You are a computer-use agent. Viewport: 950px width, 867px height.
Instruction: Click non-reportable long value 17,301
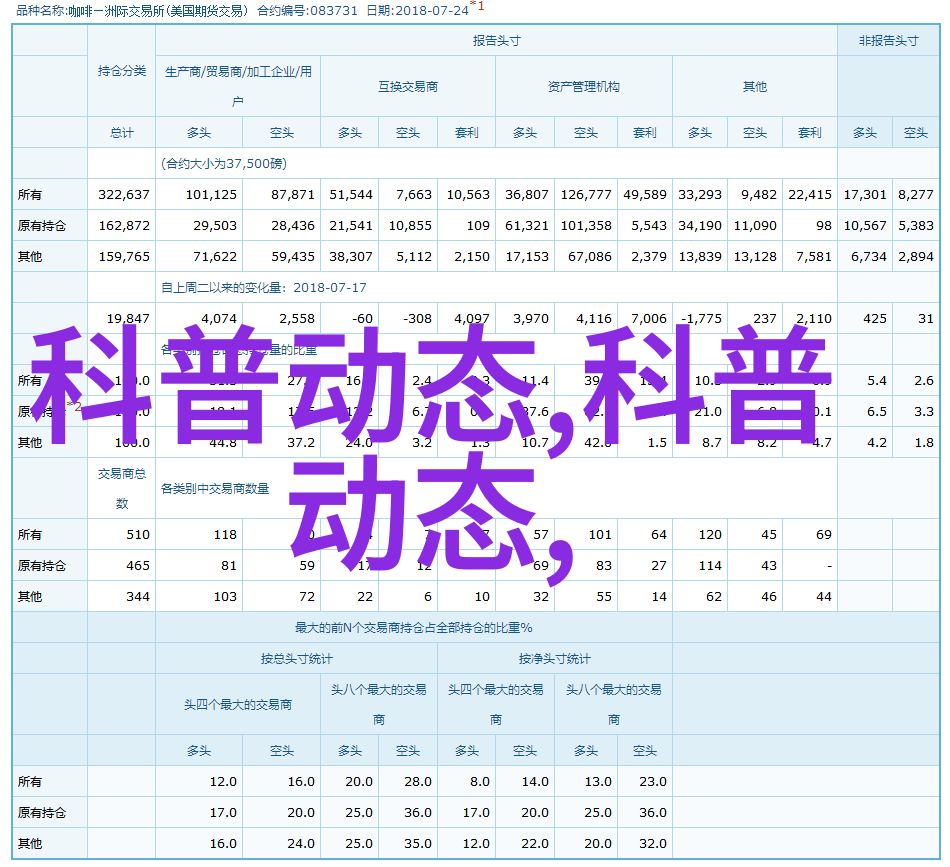[x=865, y=194]
